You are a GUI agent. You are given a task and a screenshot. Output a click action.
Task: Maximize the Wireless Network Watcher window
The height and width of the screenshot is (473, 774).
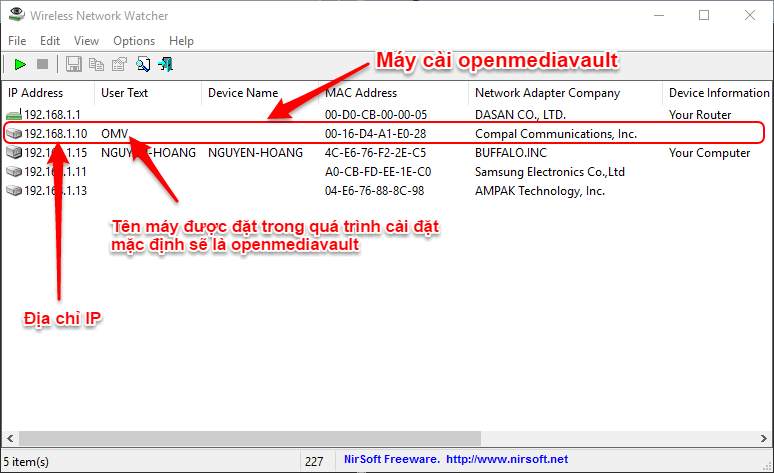(704, 15)
